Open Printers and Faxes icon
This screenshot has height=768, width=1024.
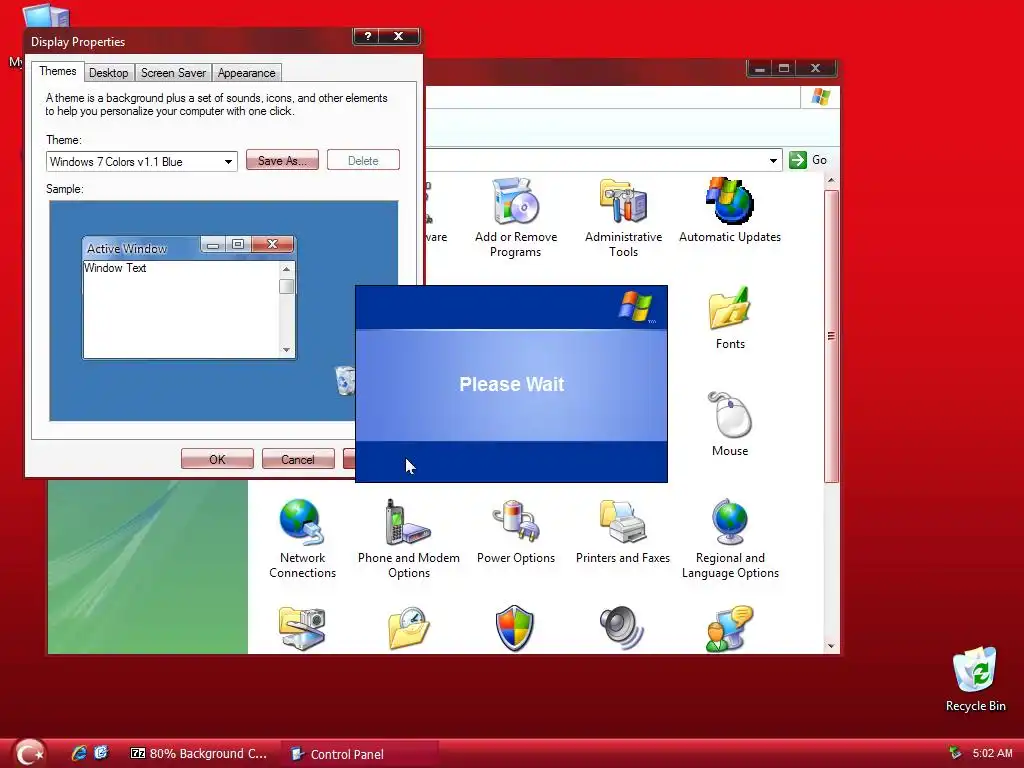click(x=623, y=522)
